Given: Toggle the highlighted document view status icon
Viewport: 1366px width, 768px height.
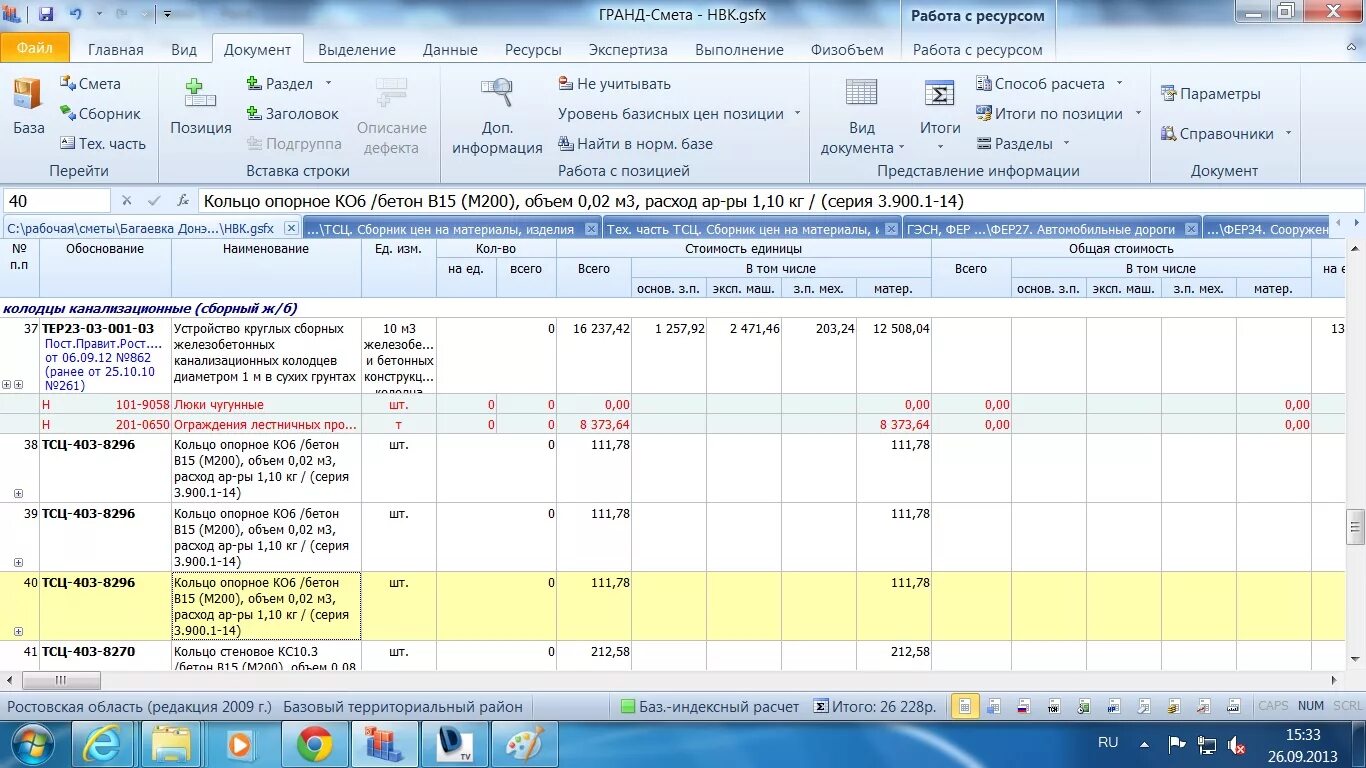Looking at the screenshot, I should point(964,706).
